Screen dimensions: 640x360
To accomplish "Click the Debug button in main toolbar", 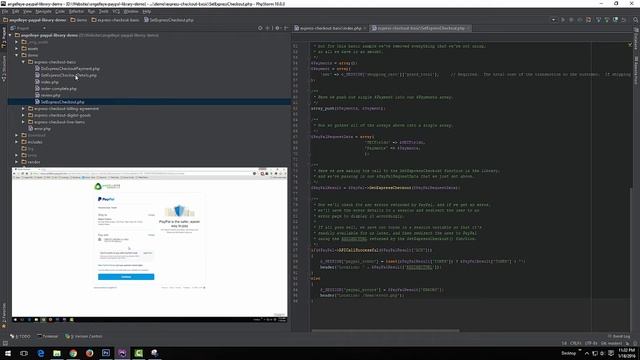I will (x=571, y=20).
